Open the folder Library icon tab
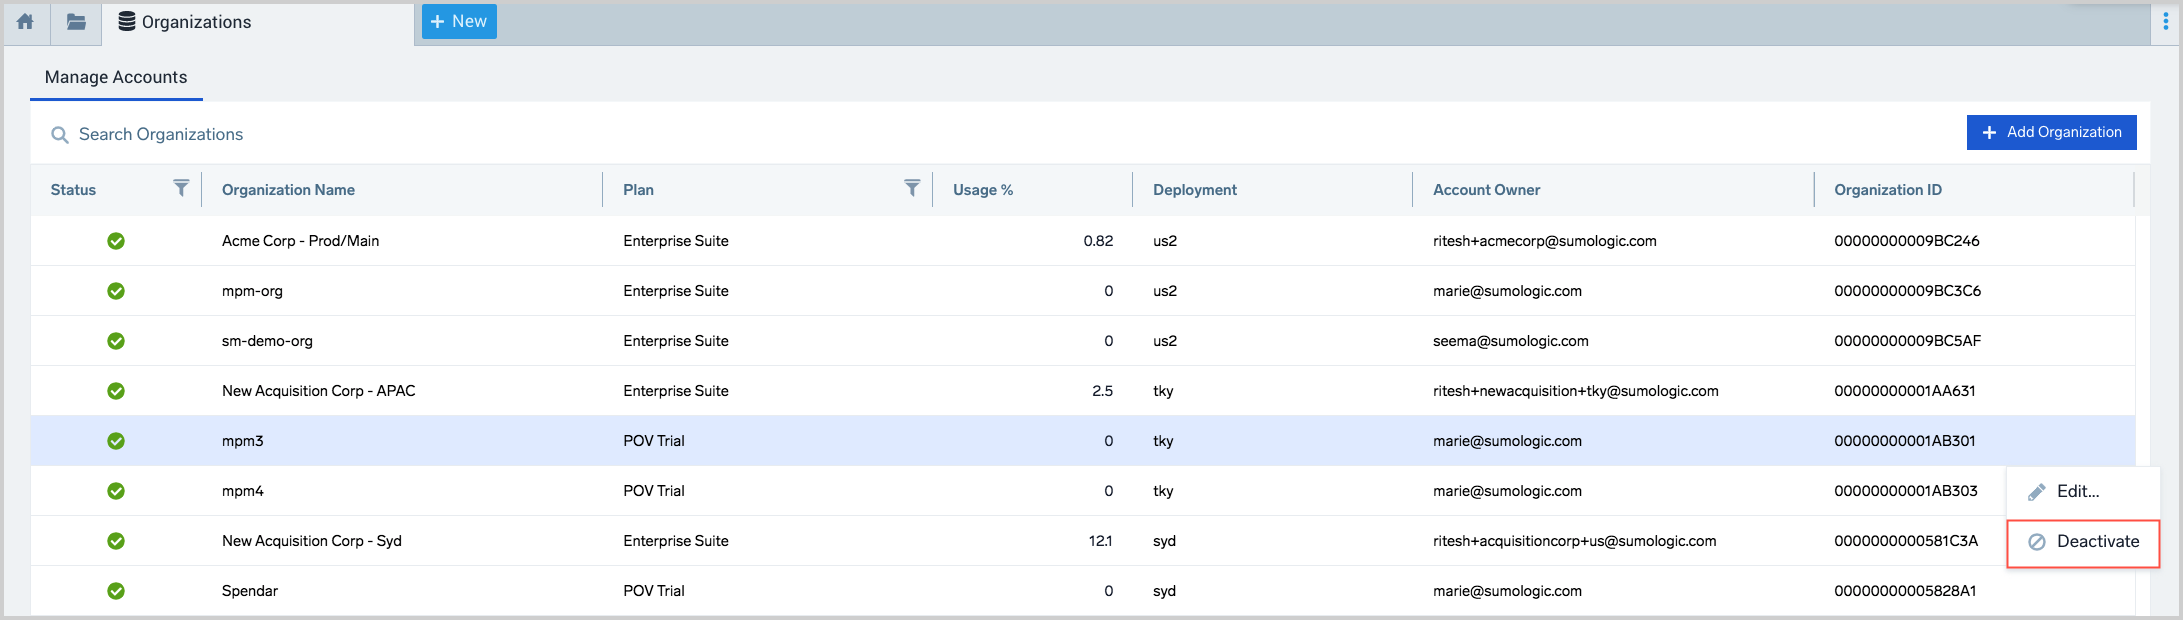Screen dimensions: 2183x620 (76, 22)
